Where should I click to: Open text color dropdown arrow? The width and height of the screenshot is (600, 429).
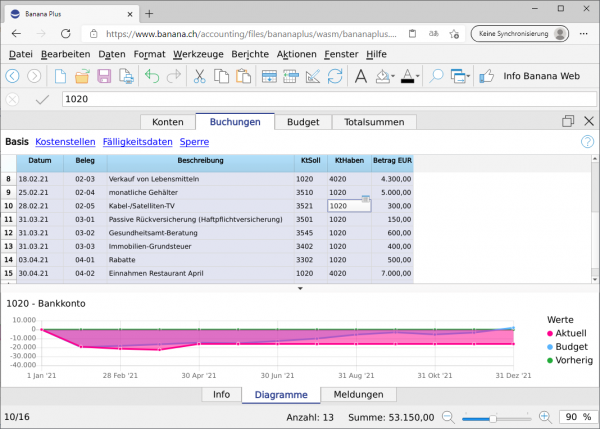click(417, 76)
